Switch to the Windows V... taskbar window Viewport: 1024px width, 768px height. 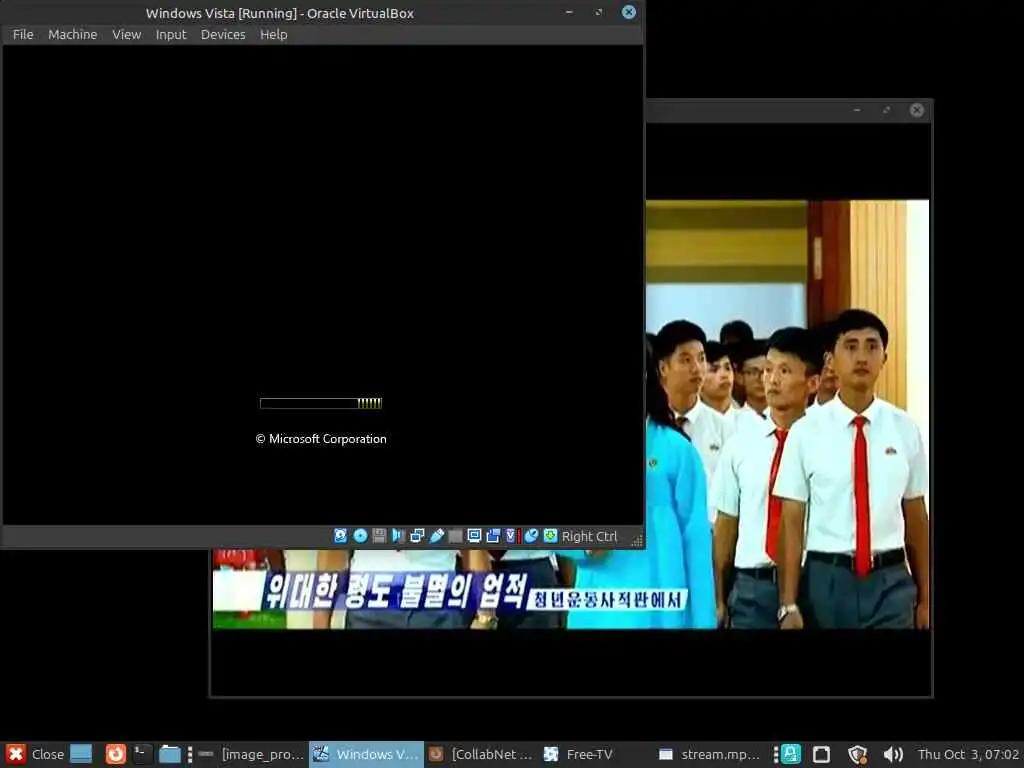click(366, 754)
